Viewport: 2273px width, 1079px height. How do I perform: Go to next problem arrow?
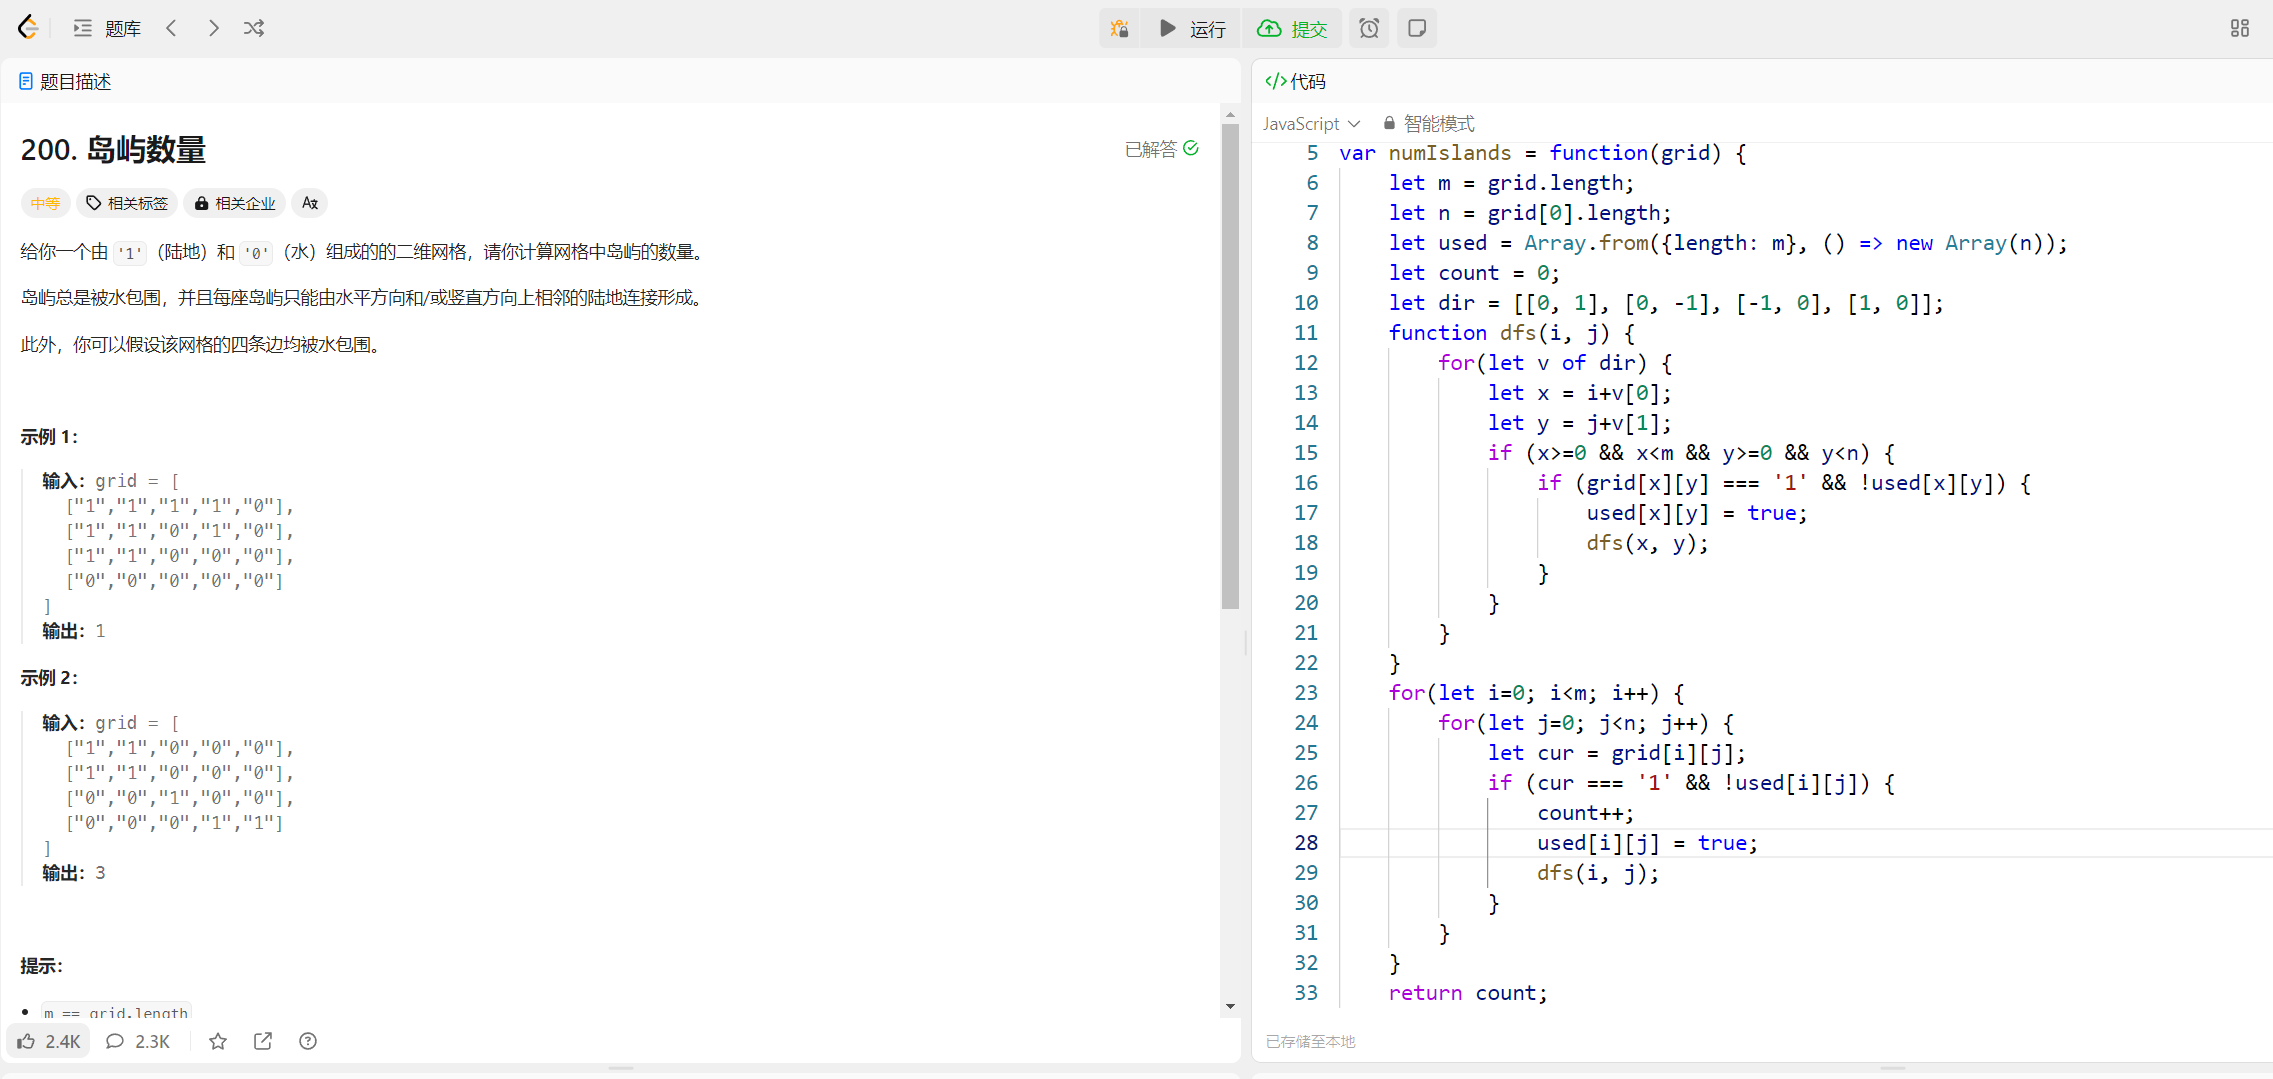[213, 28]
